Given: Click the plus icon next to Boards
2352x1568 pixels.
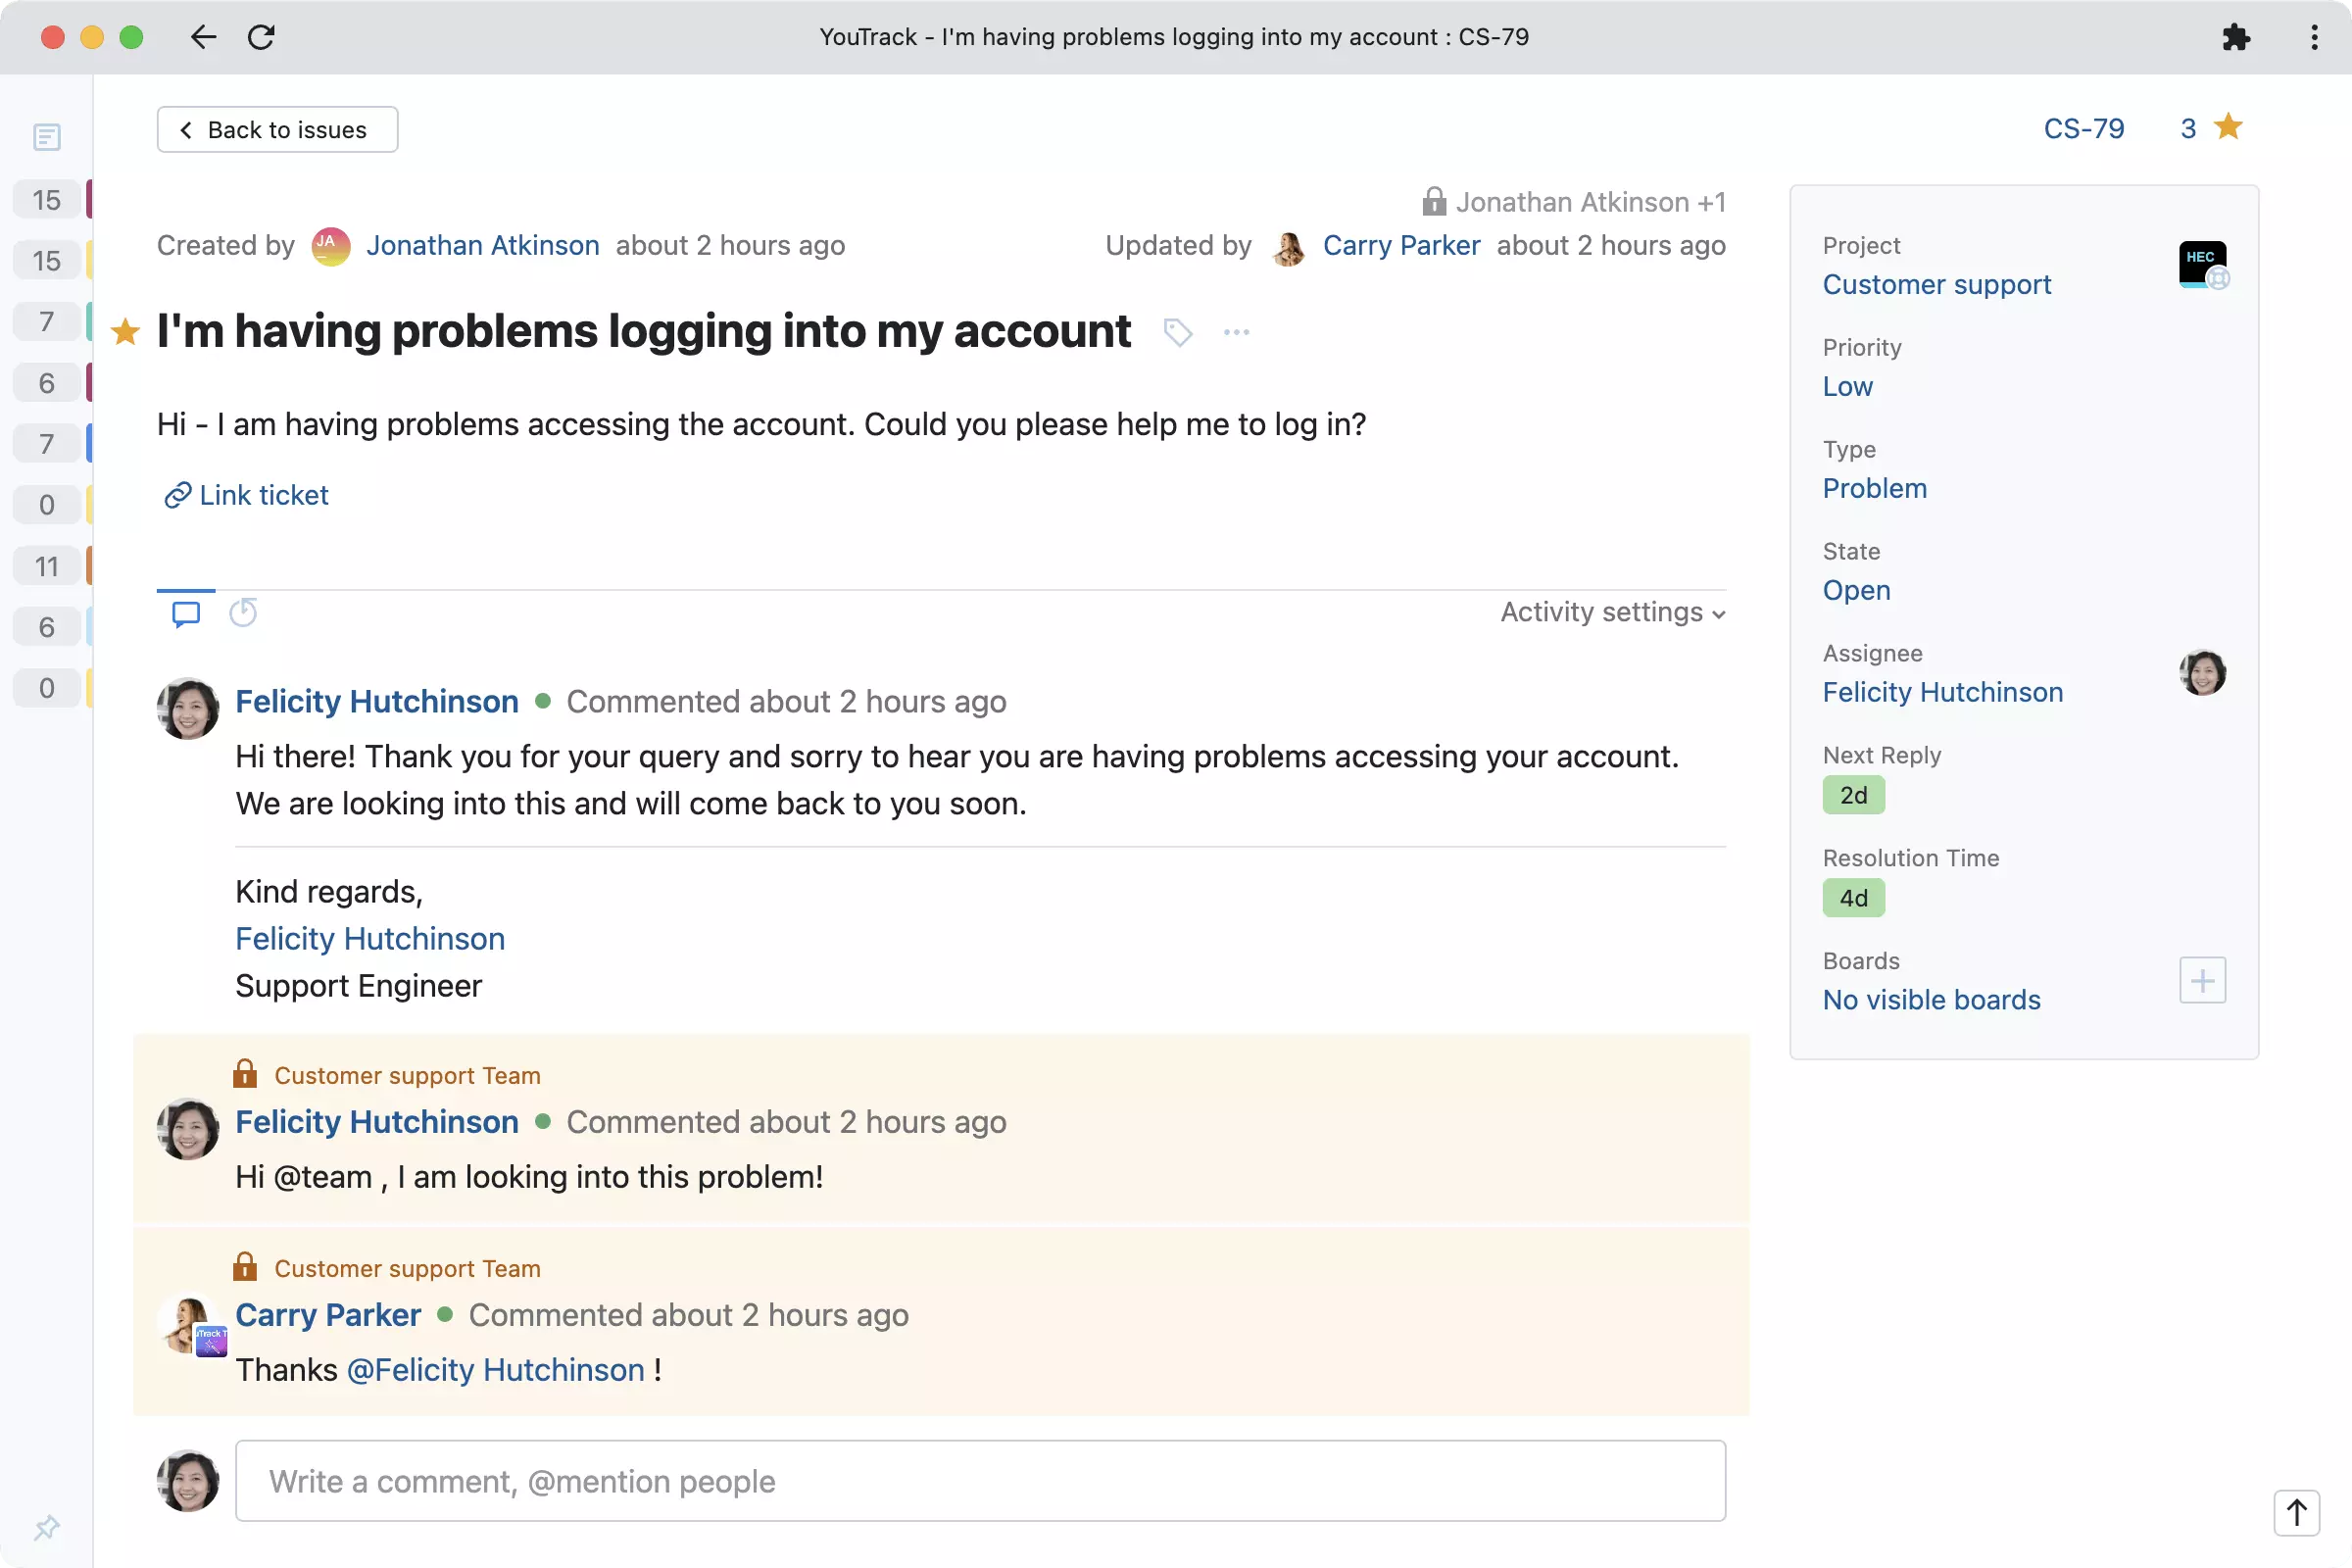Looking at the screenshot, I should coord(2202,980).
